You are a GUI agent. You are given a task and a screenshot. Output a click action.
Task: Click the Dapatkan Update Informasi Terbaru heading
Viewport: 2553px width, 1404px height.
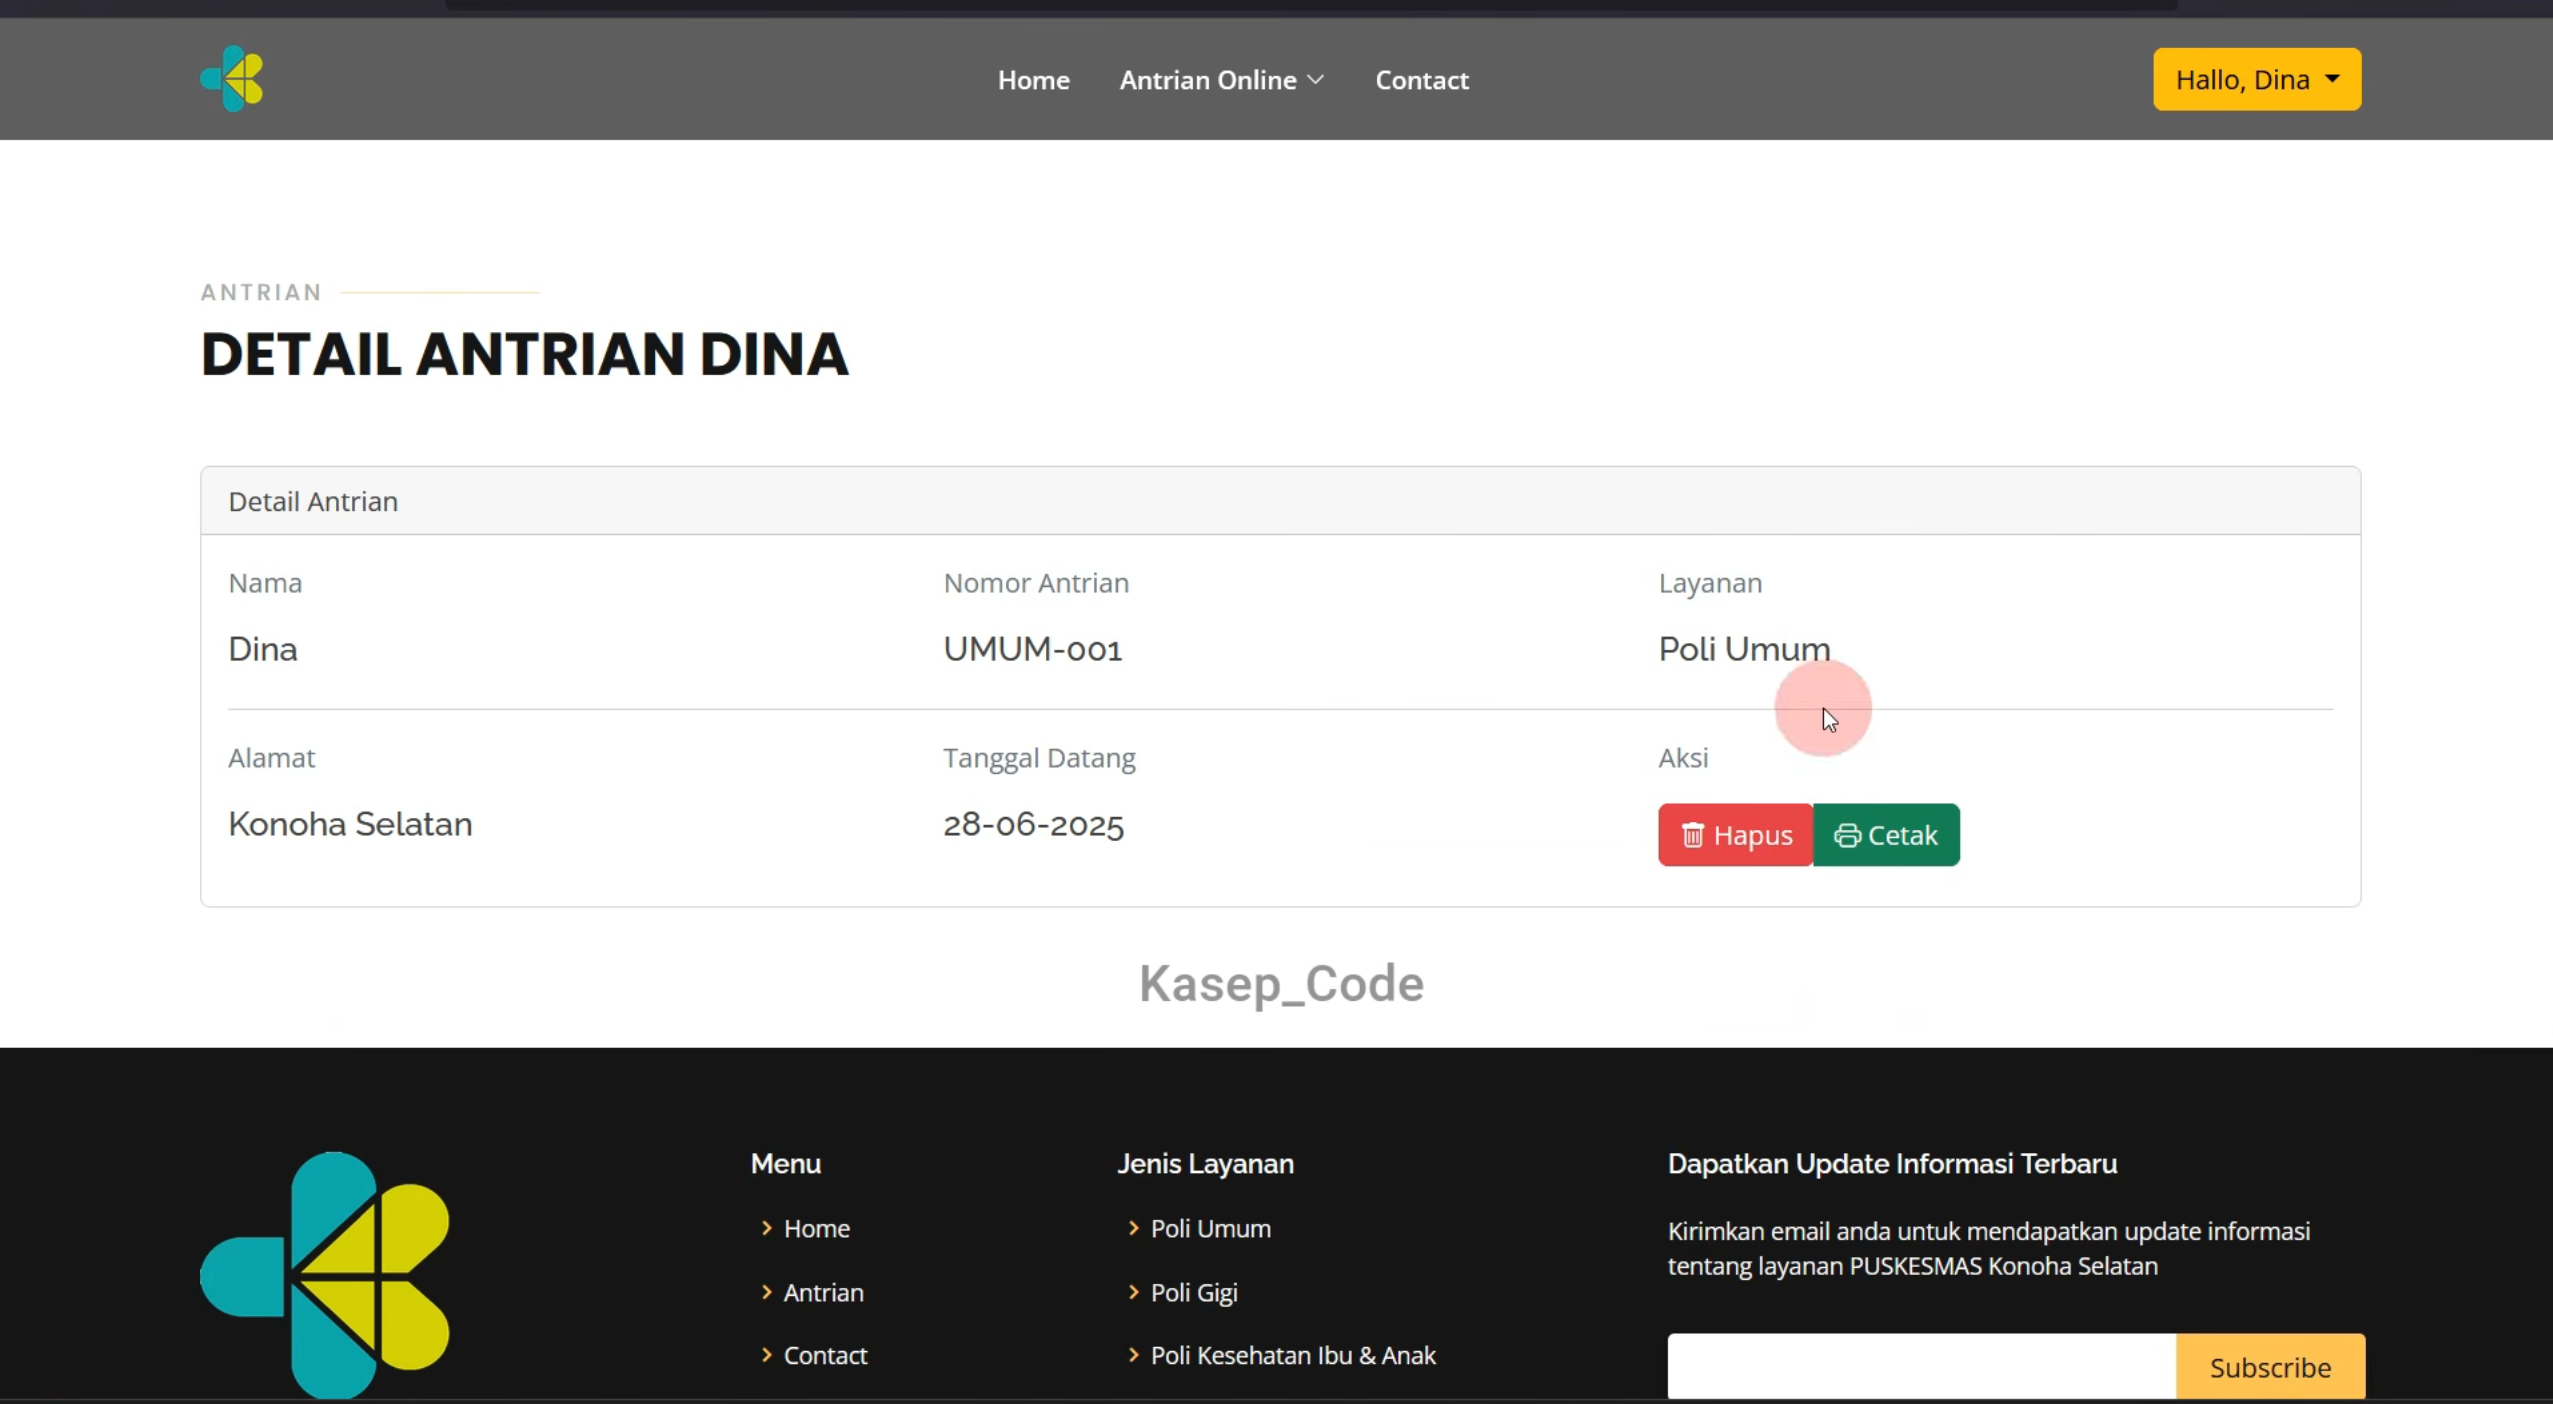[1892, 1164]
